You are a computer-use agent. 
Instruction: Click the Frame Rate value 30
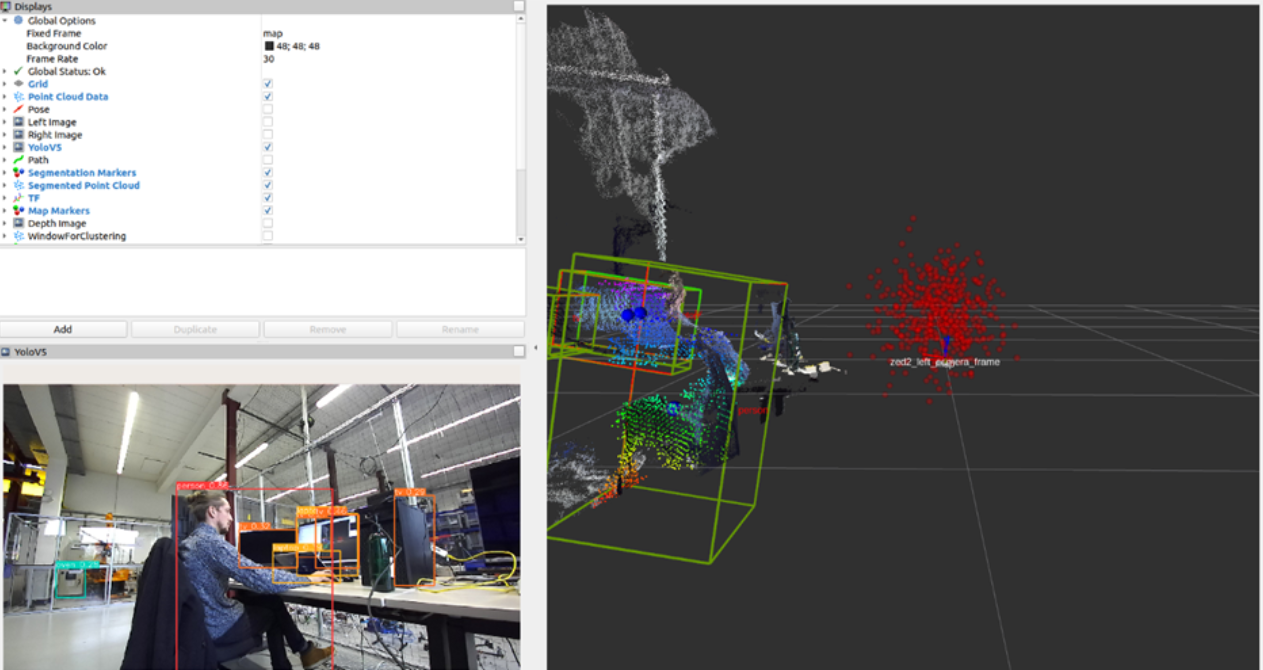(268, 59)
